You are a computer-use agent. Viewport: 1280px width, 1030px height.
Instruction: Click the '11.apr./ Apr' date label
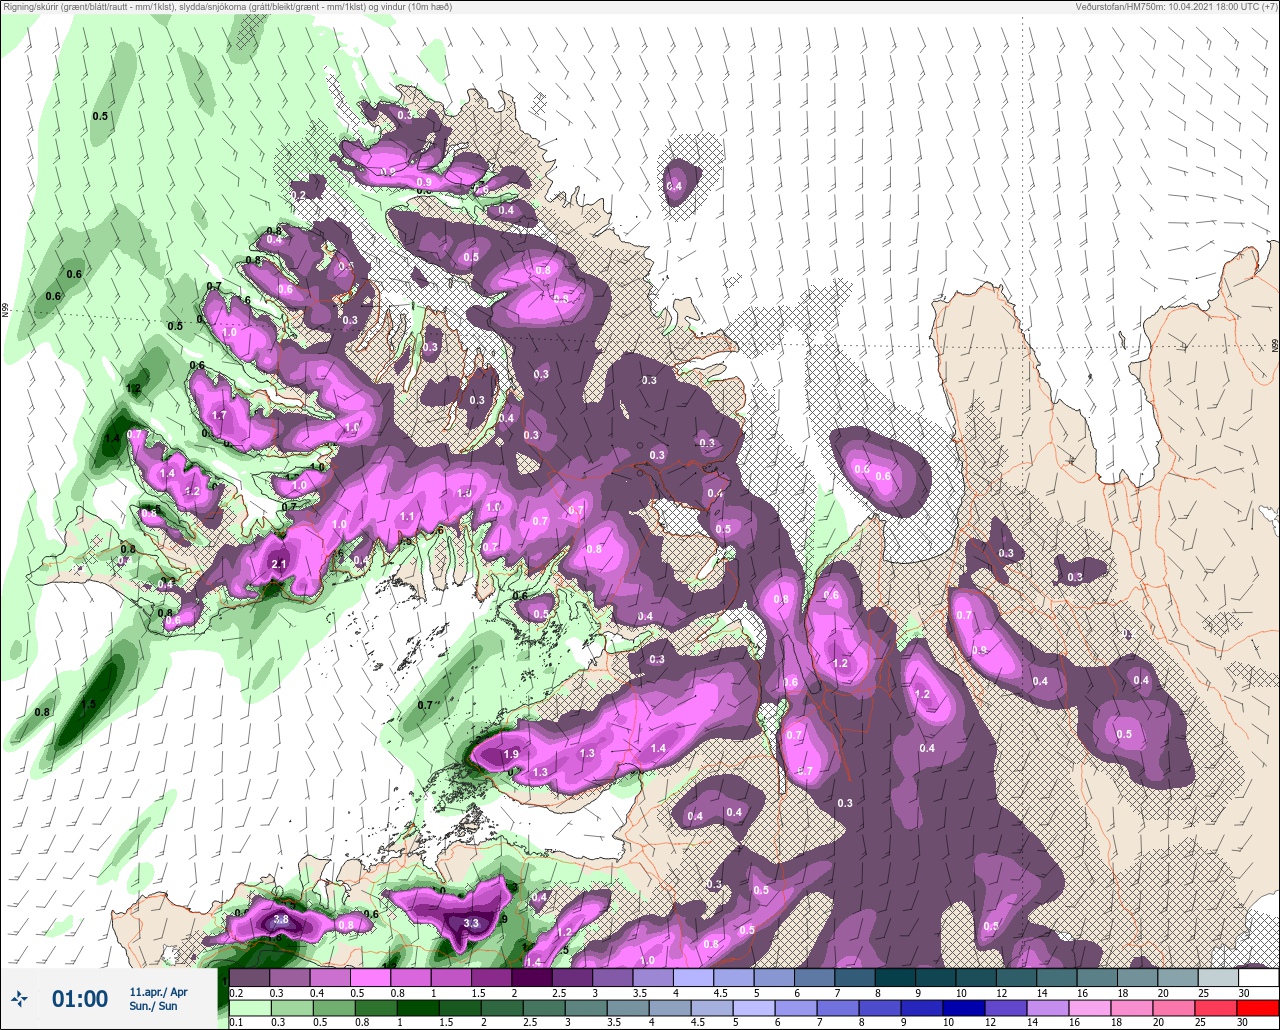click(x=158, y=991)
